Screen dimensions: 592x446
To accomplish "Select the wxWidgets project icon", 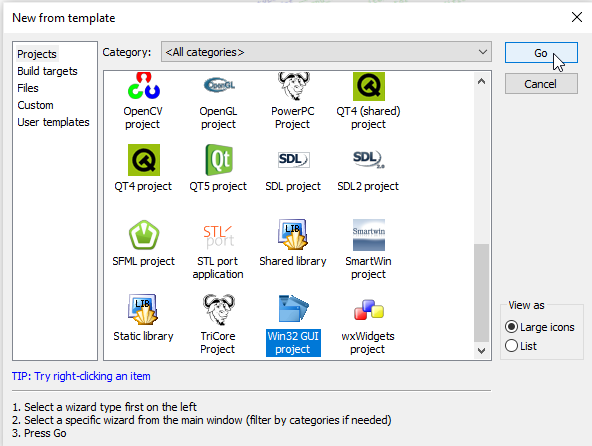I will tap(368, 310).
